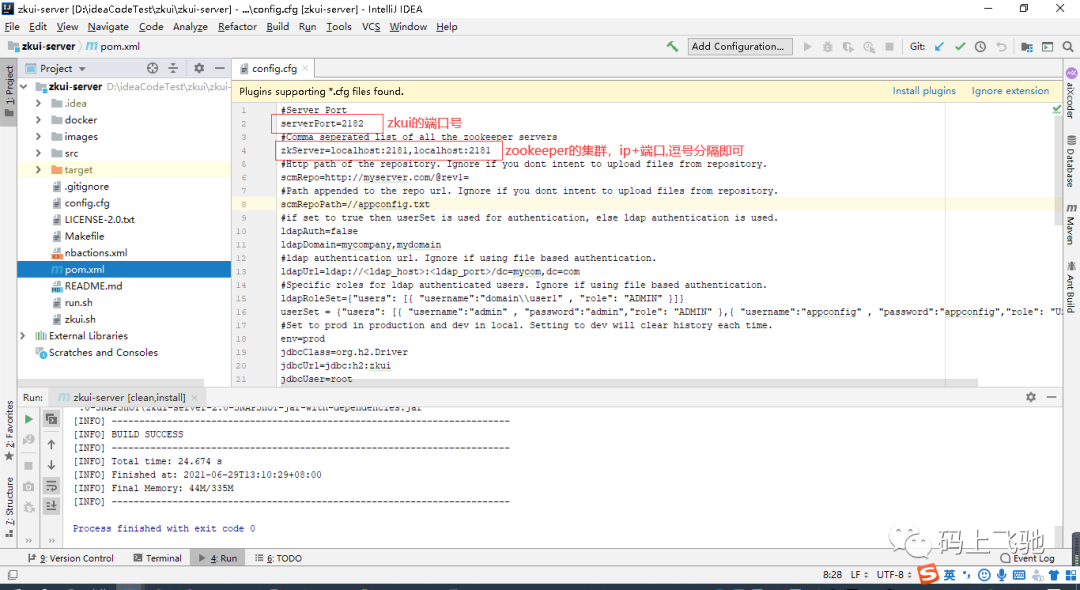Open 6: TODO tool window
This screenshot has width=1080, height=590.
point(278,558)
